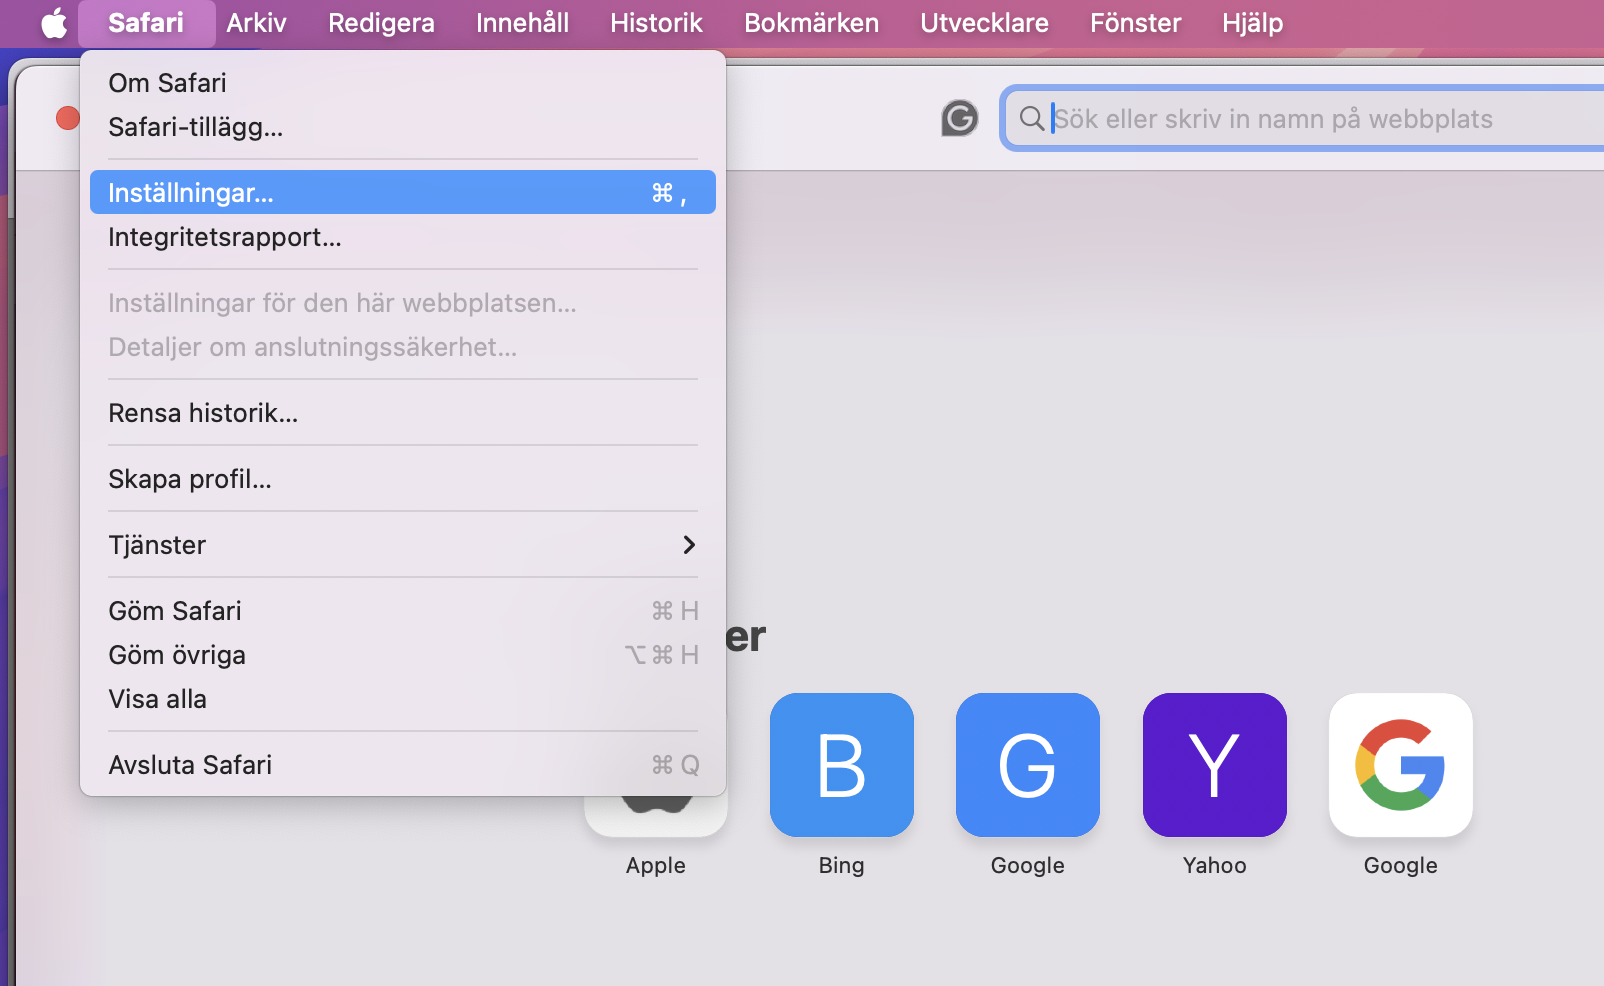Open the Bokmärken menu

click(811, 23)
